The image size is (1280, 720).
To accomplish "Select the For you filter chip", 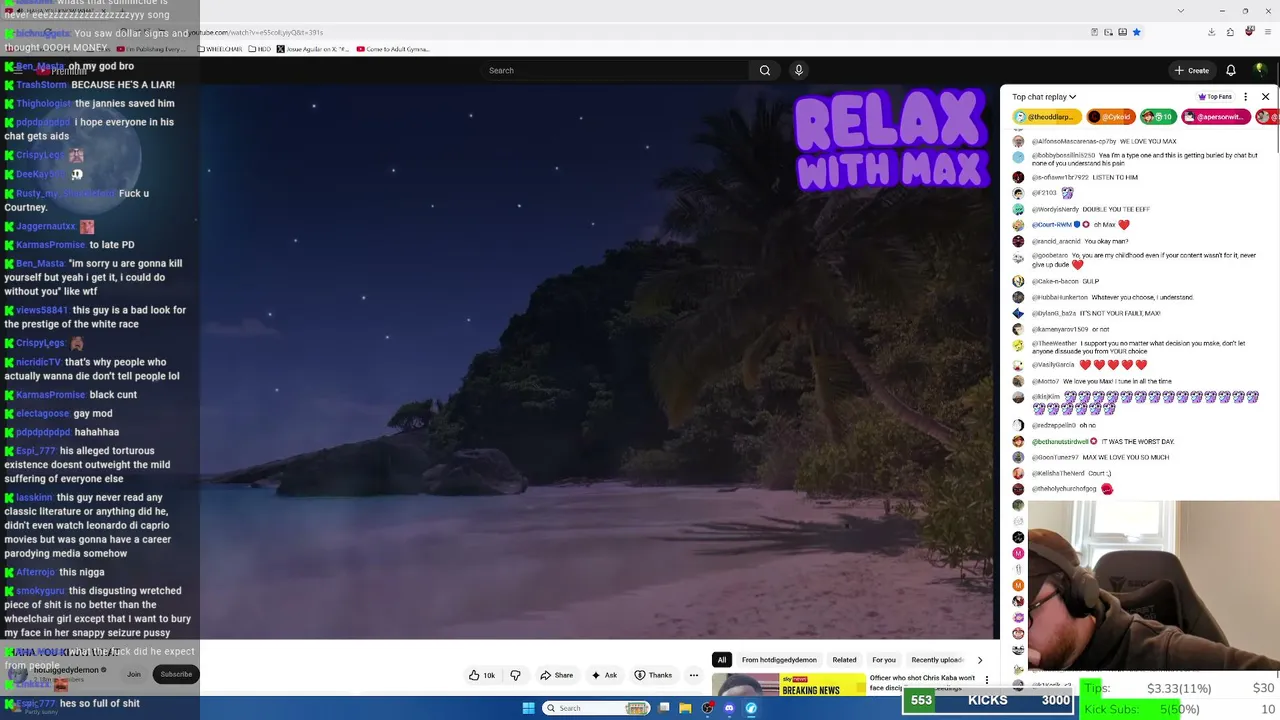I will click(884, 660).
